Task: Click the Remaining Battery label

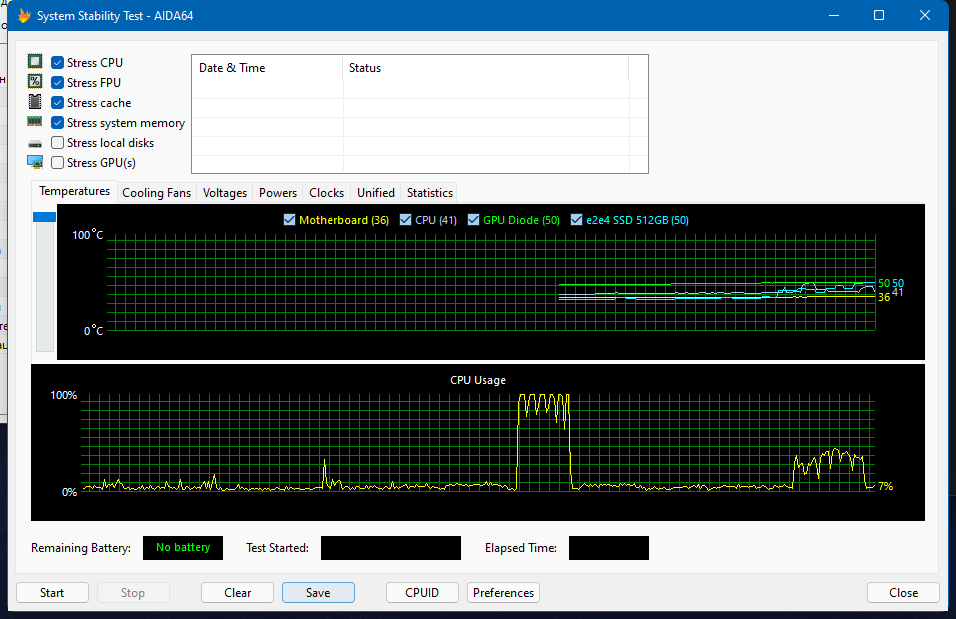Action: (81, 548)
